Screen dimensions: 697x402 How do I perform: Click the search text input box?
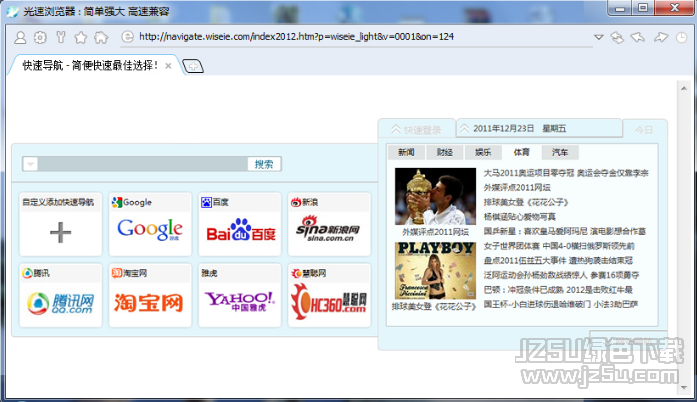(x=143, y=164)
